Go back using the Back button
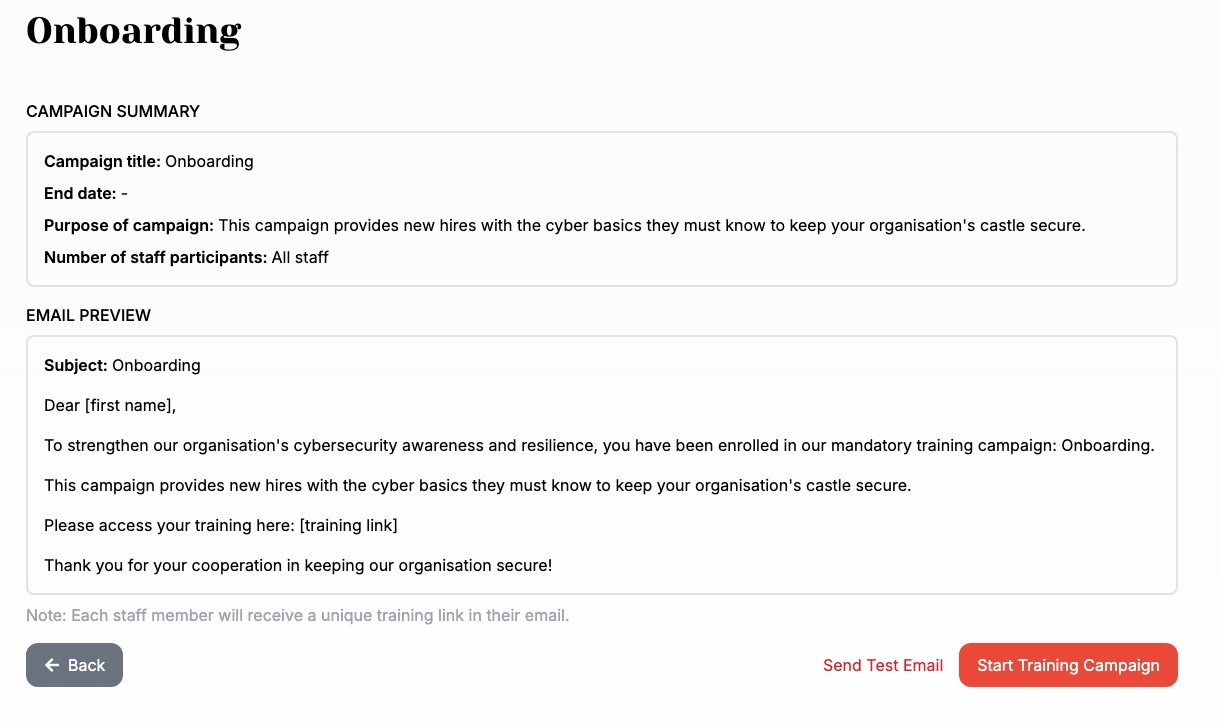1221x728 pixels. [x=75, y=665]
